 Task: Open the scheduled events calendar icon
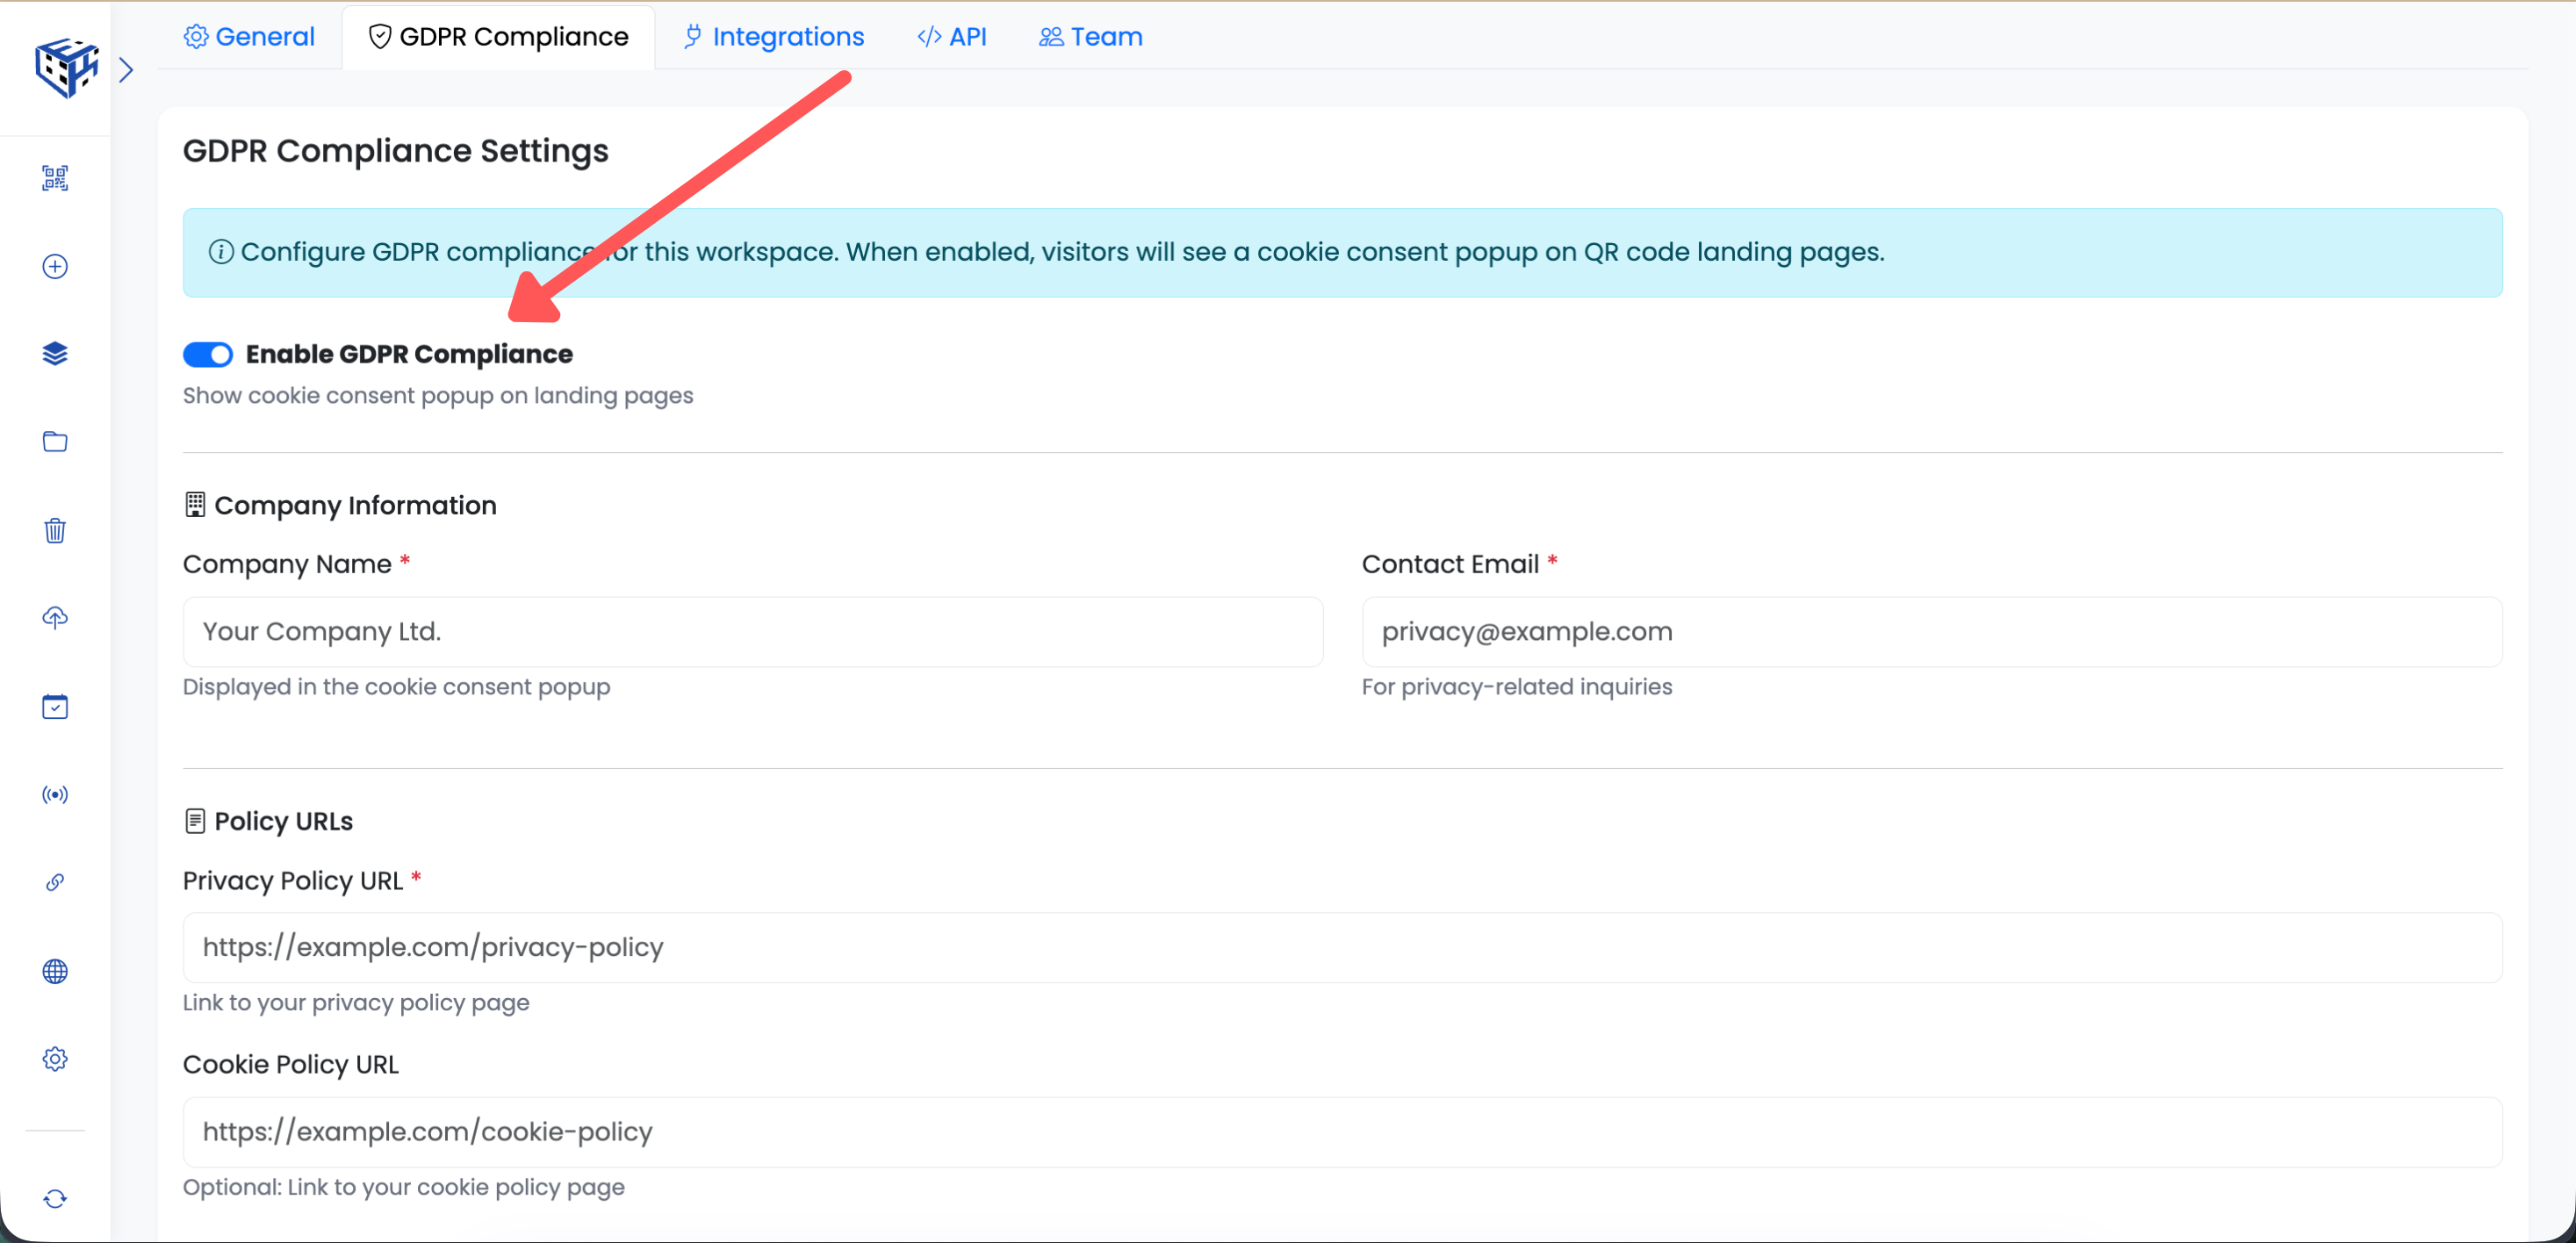(55, 706)
